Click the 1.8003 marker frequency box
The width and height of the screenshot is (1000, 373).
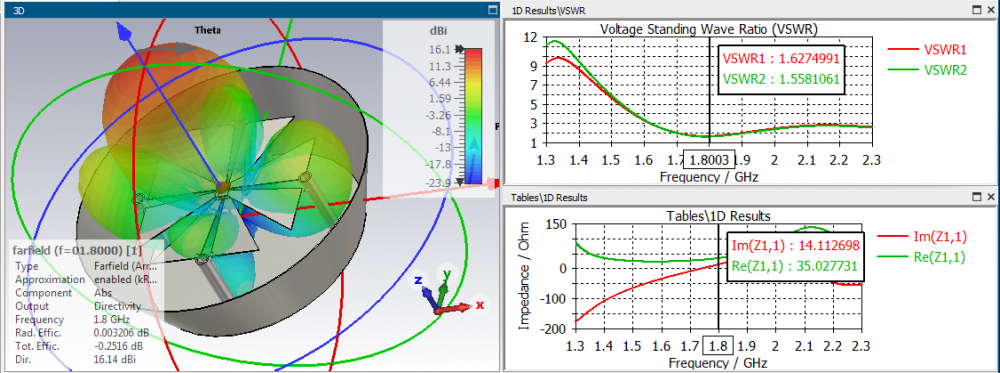pos(709,159)
